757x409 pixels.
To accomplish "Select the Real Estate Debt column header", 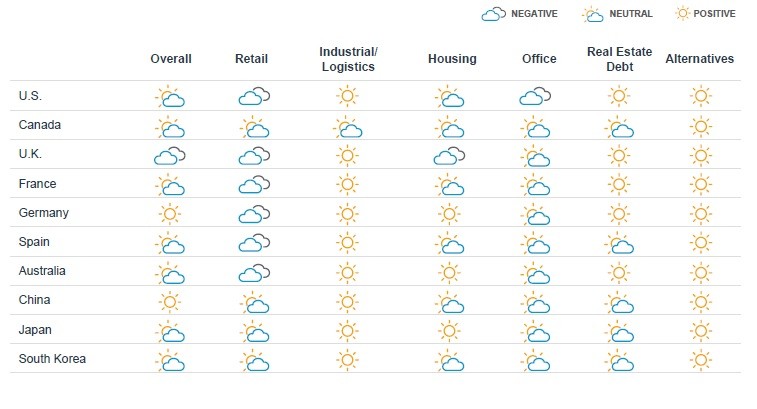I will pos(619,59).
